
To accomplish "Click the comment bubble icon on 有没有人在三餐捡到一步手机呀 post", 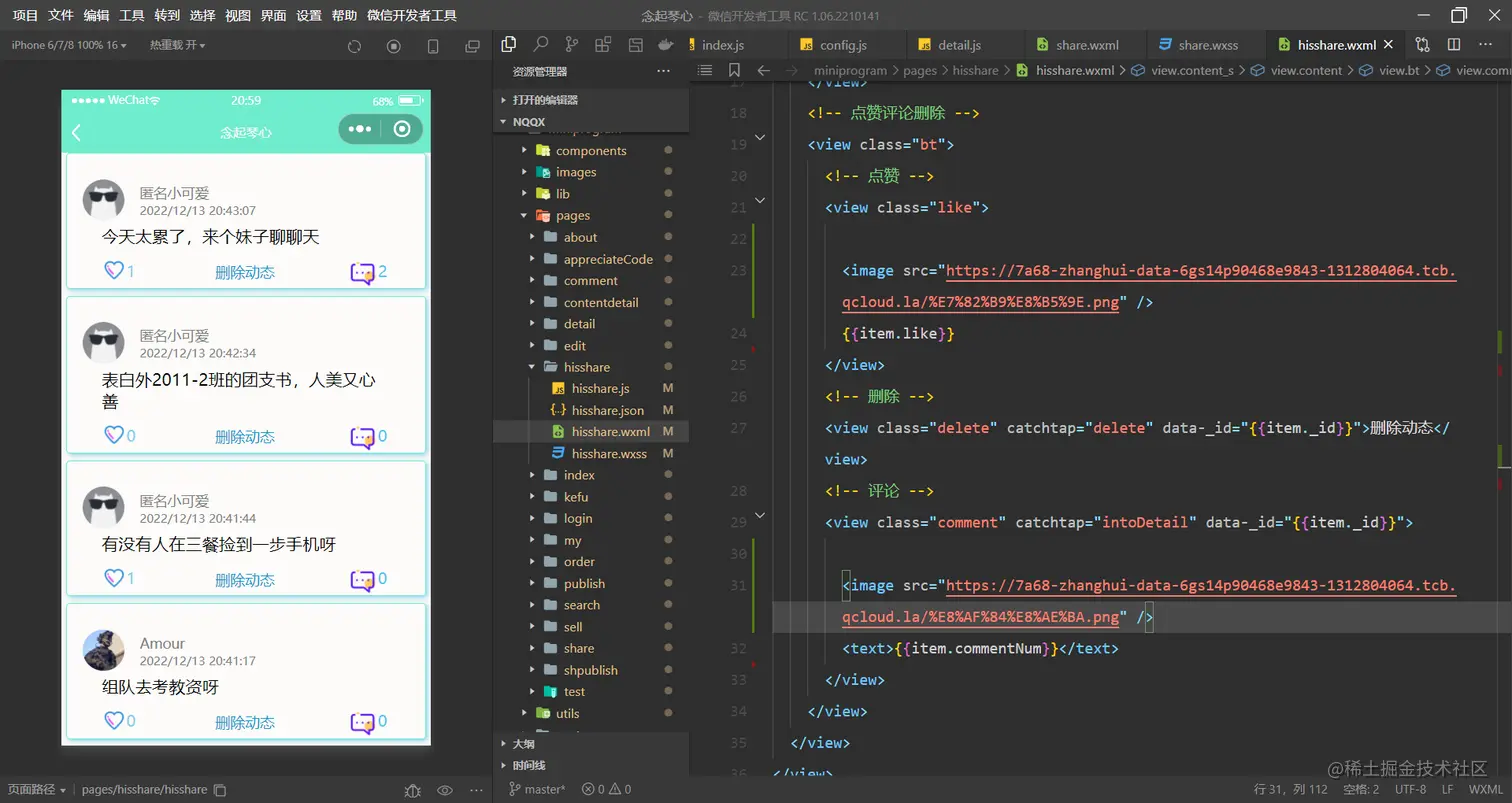I will click(362, 580).
